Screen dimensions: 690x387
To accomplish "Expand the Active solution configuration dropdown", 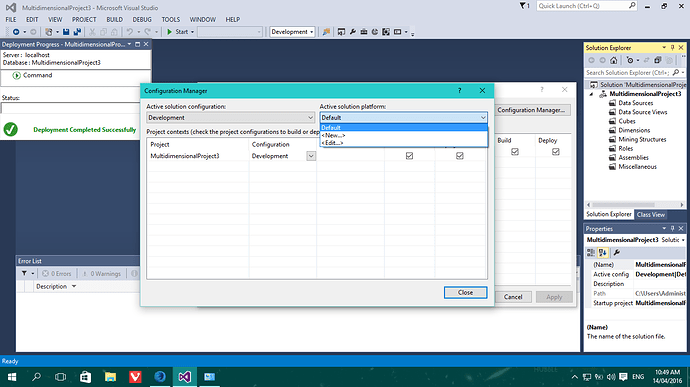I will tap(231, 118).
